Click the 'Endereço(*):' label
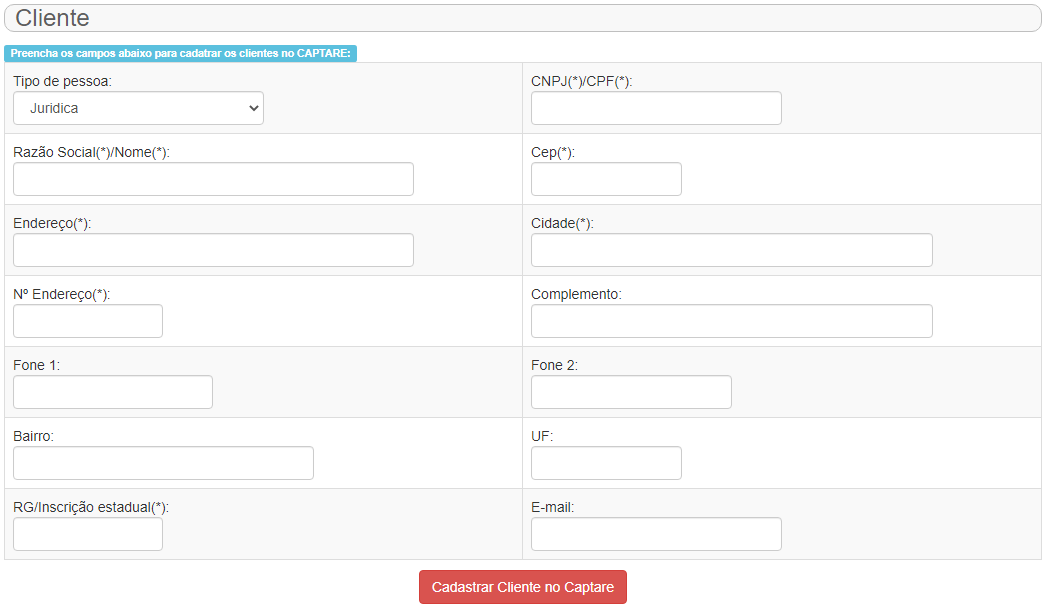 (x=52, y=224)
